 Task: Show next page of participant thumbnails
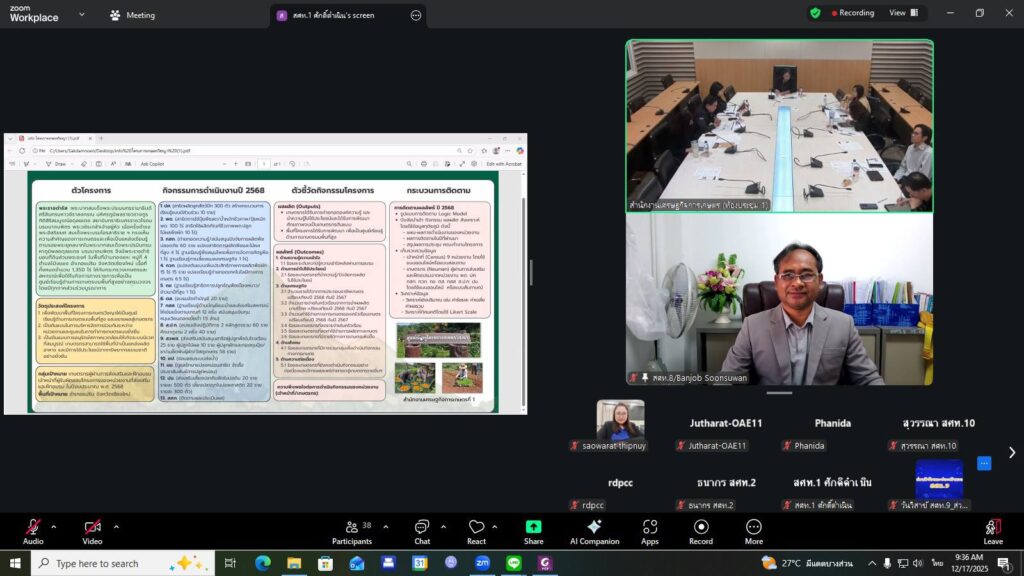[x=1011, y=453]
